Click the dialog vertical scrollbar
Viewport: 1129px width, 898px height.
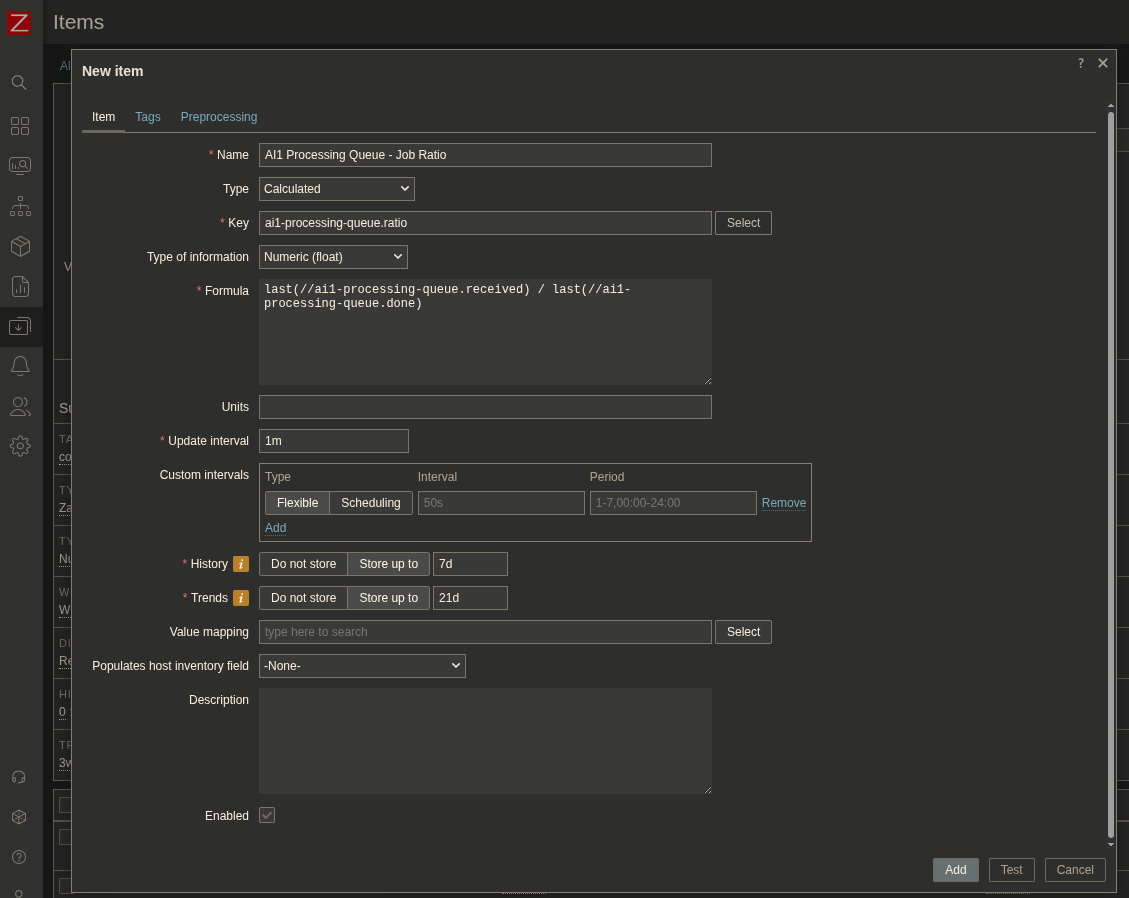tap(1111, 475)
